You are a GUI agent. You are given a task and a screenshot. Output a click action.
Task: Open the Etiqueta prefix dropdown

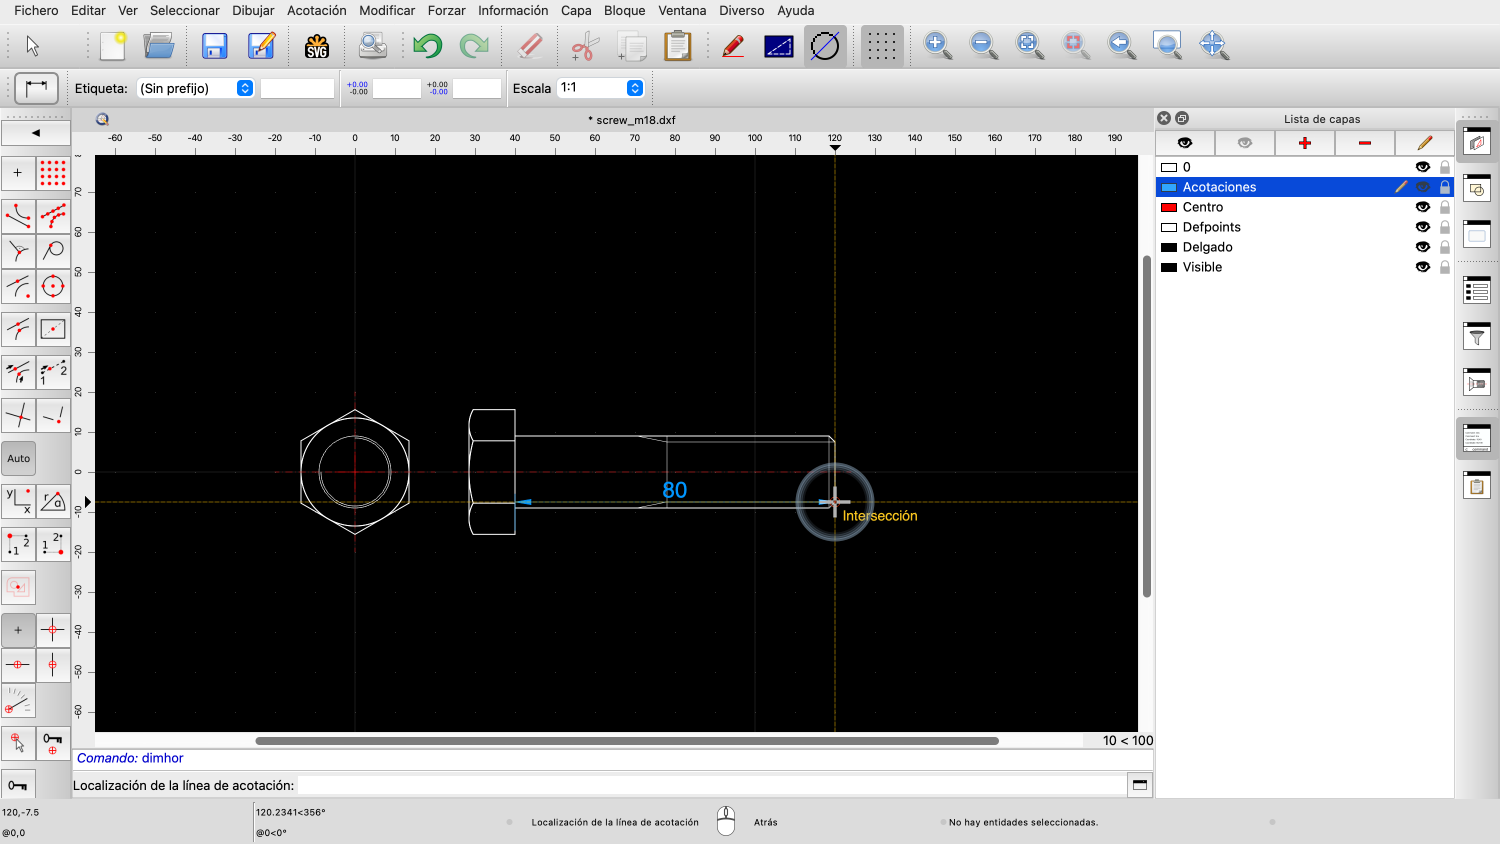(x=243, y=88)
